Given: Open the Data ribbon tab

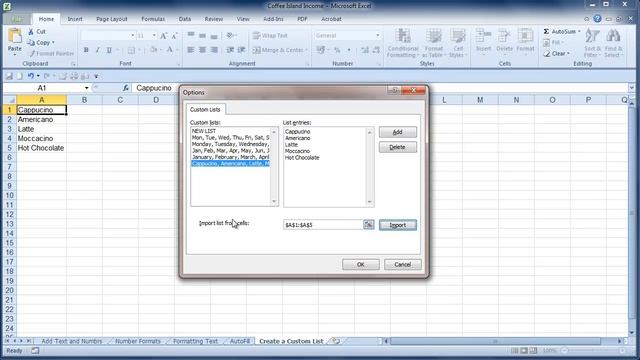Looking at the screenshot, I should 184,19.
